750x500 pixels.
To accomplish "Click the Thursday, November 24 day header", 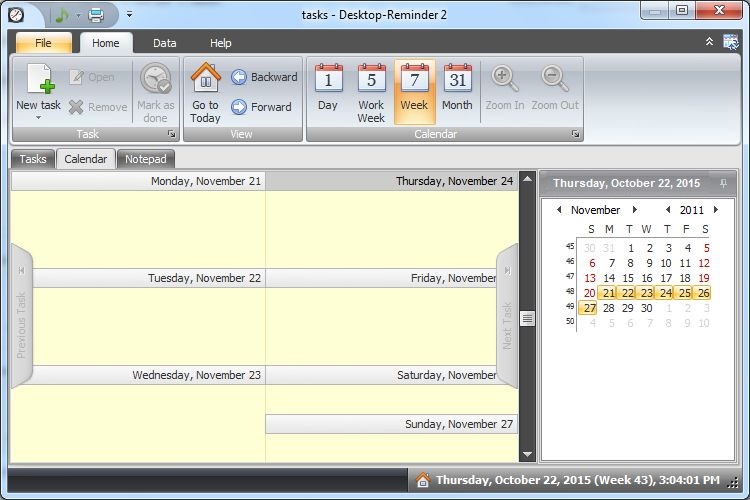I will tap(392, 181).
